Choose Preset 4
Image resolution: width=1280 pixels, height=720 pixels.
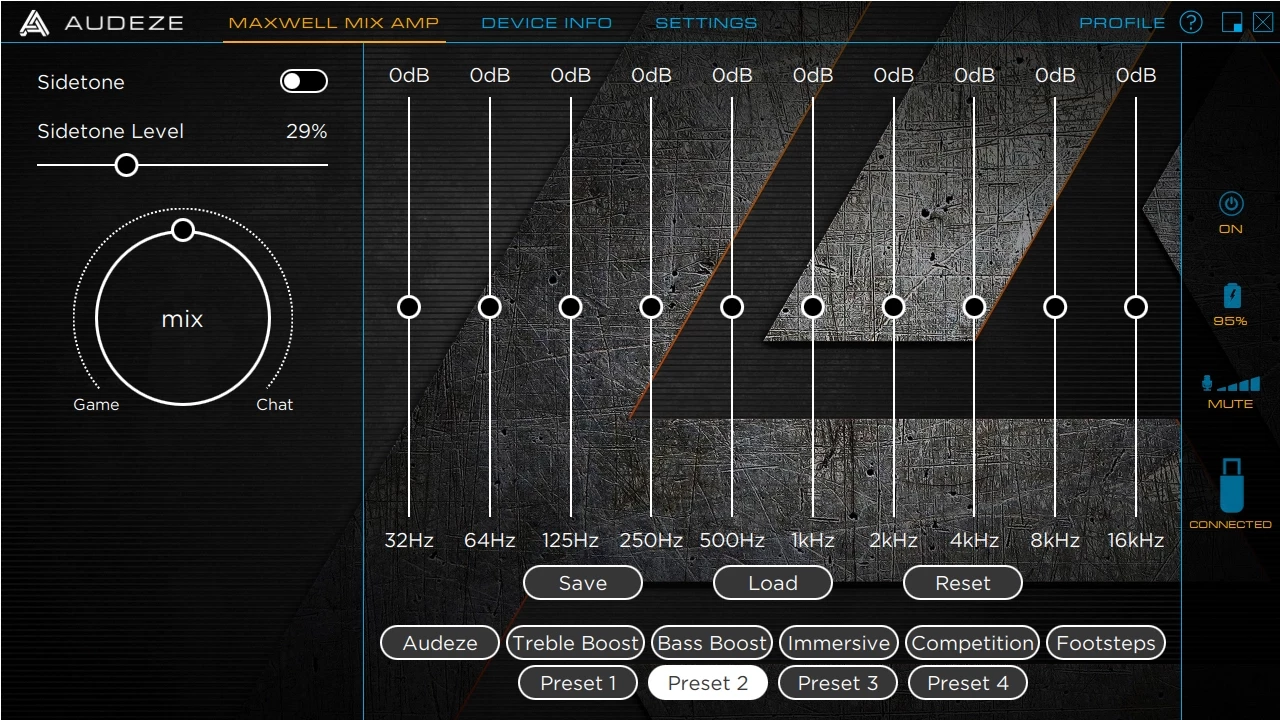pos(968,683)
